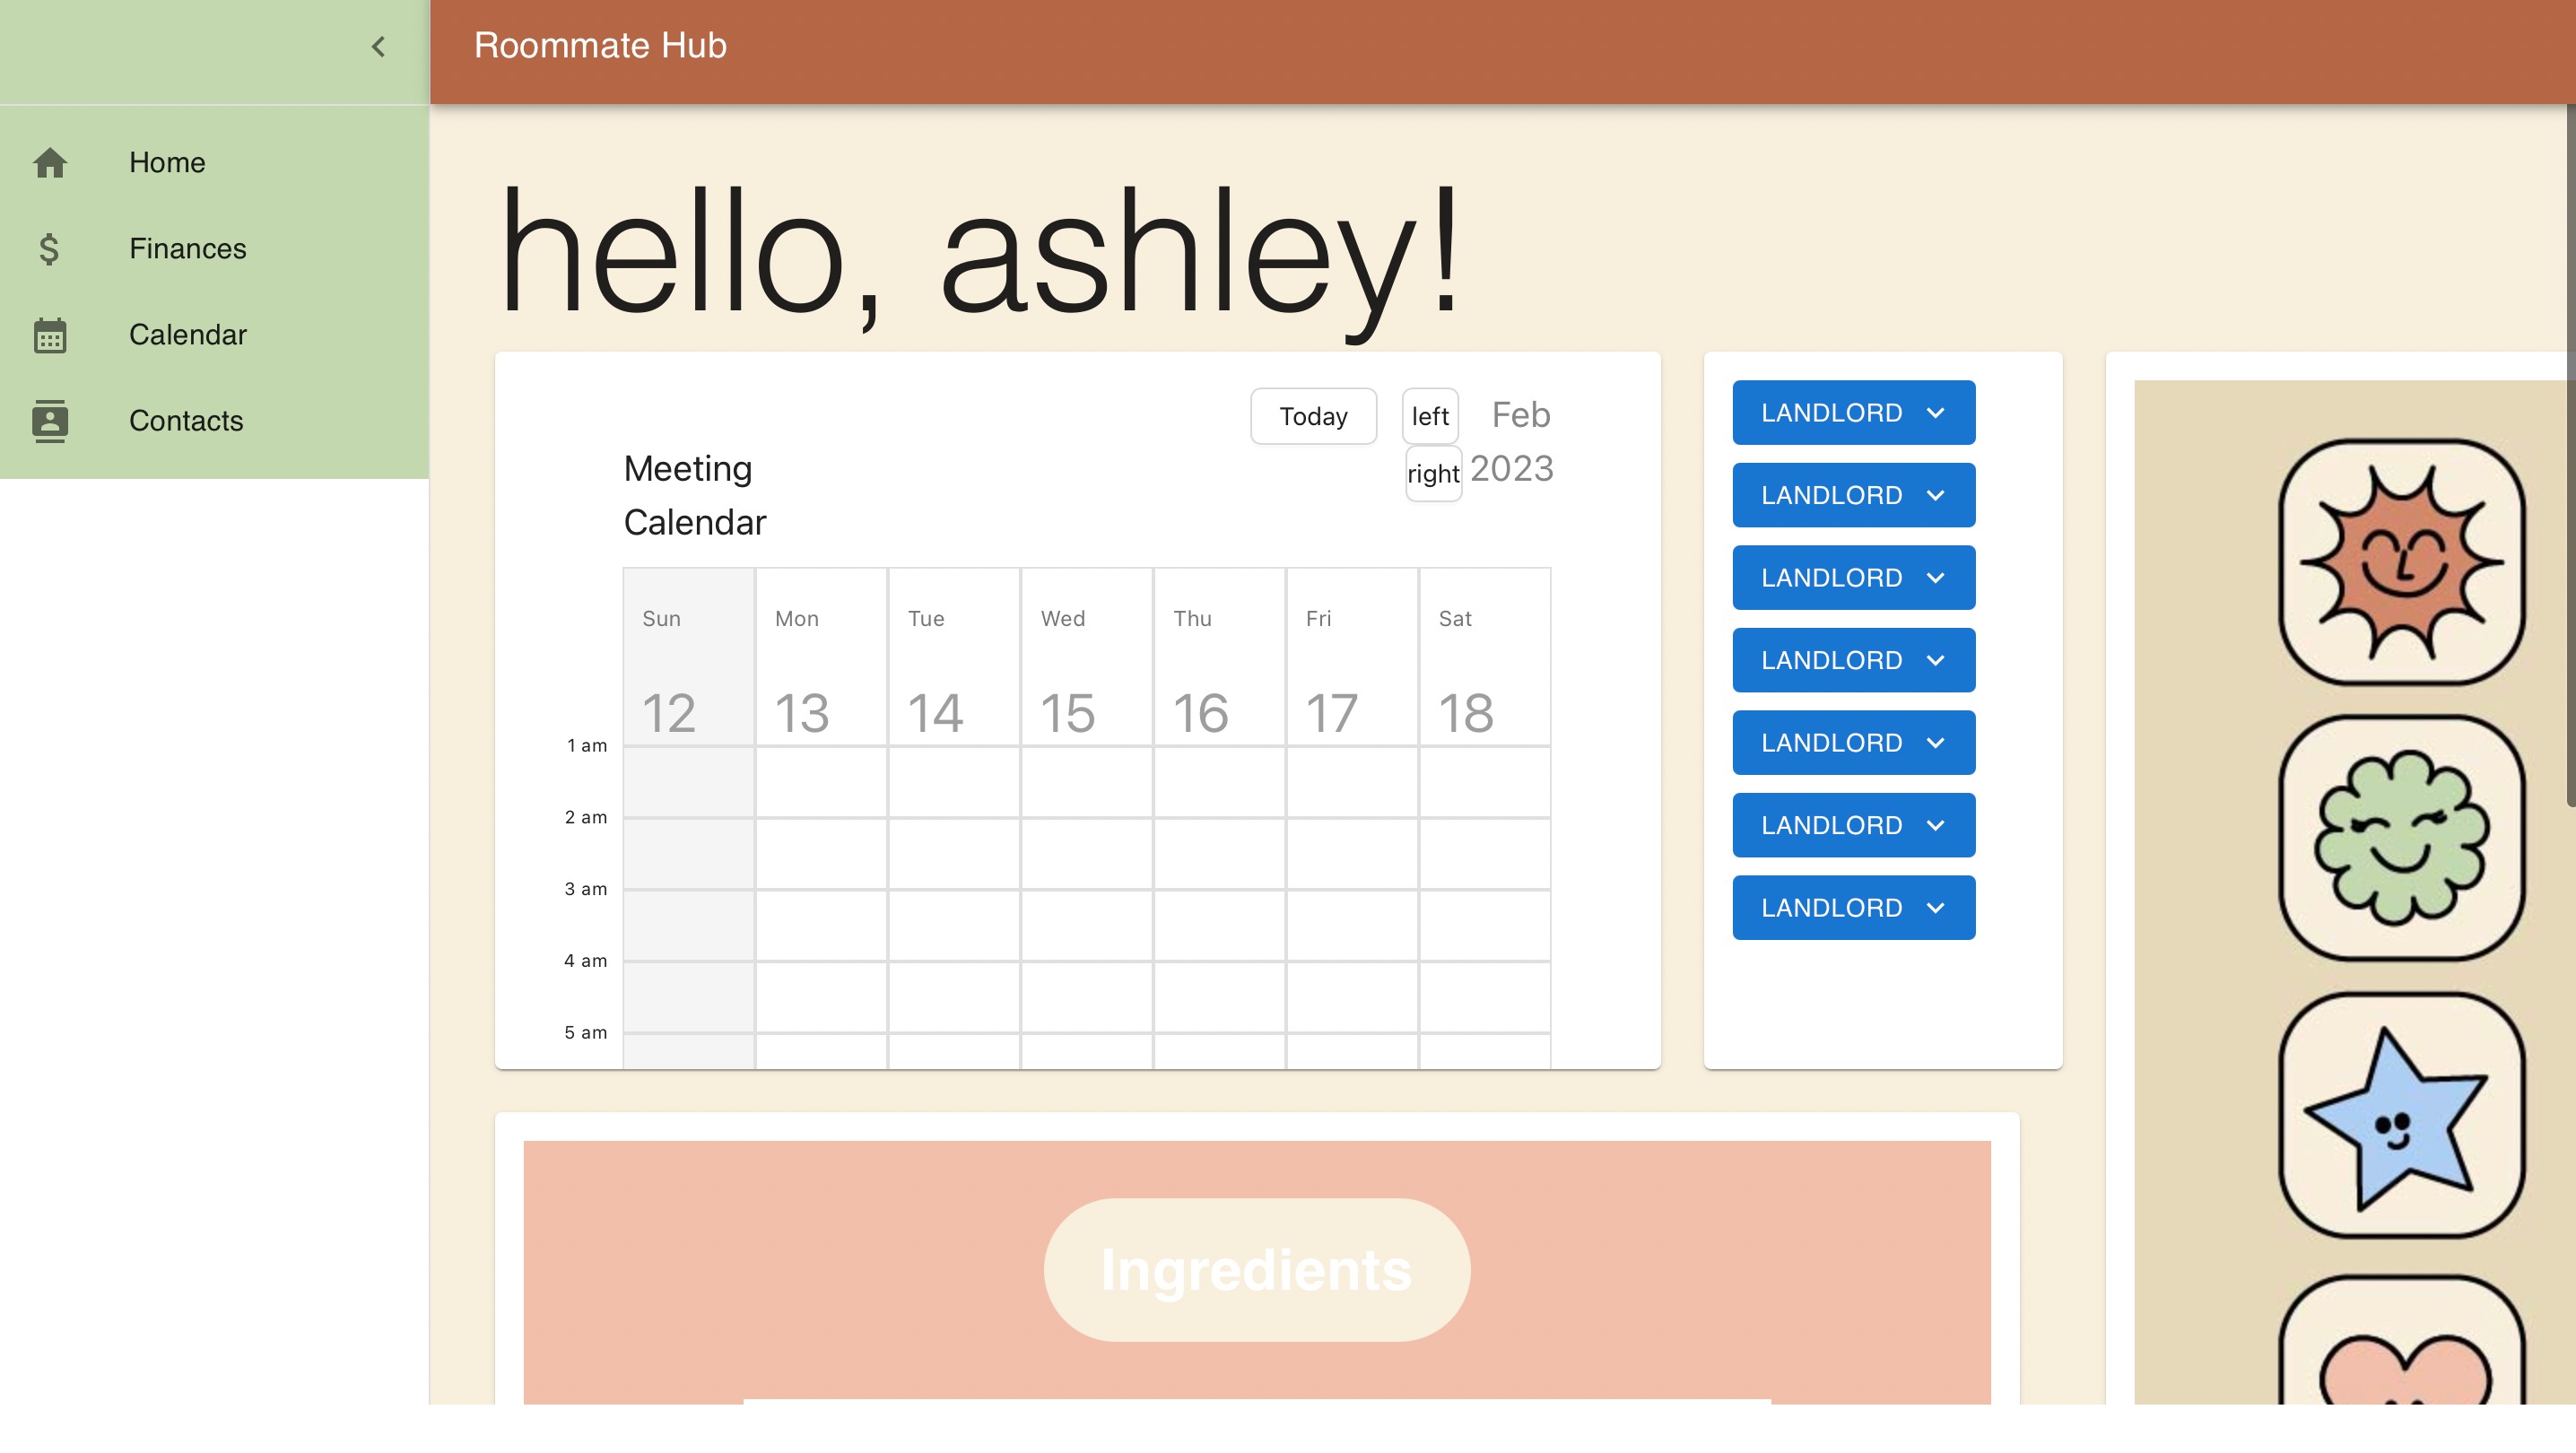Collapse the sidebar with the chevron arrow
2576x1453 pixels.
378,46
